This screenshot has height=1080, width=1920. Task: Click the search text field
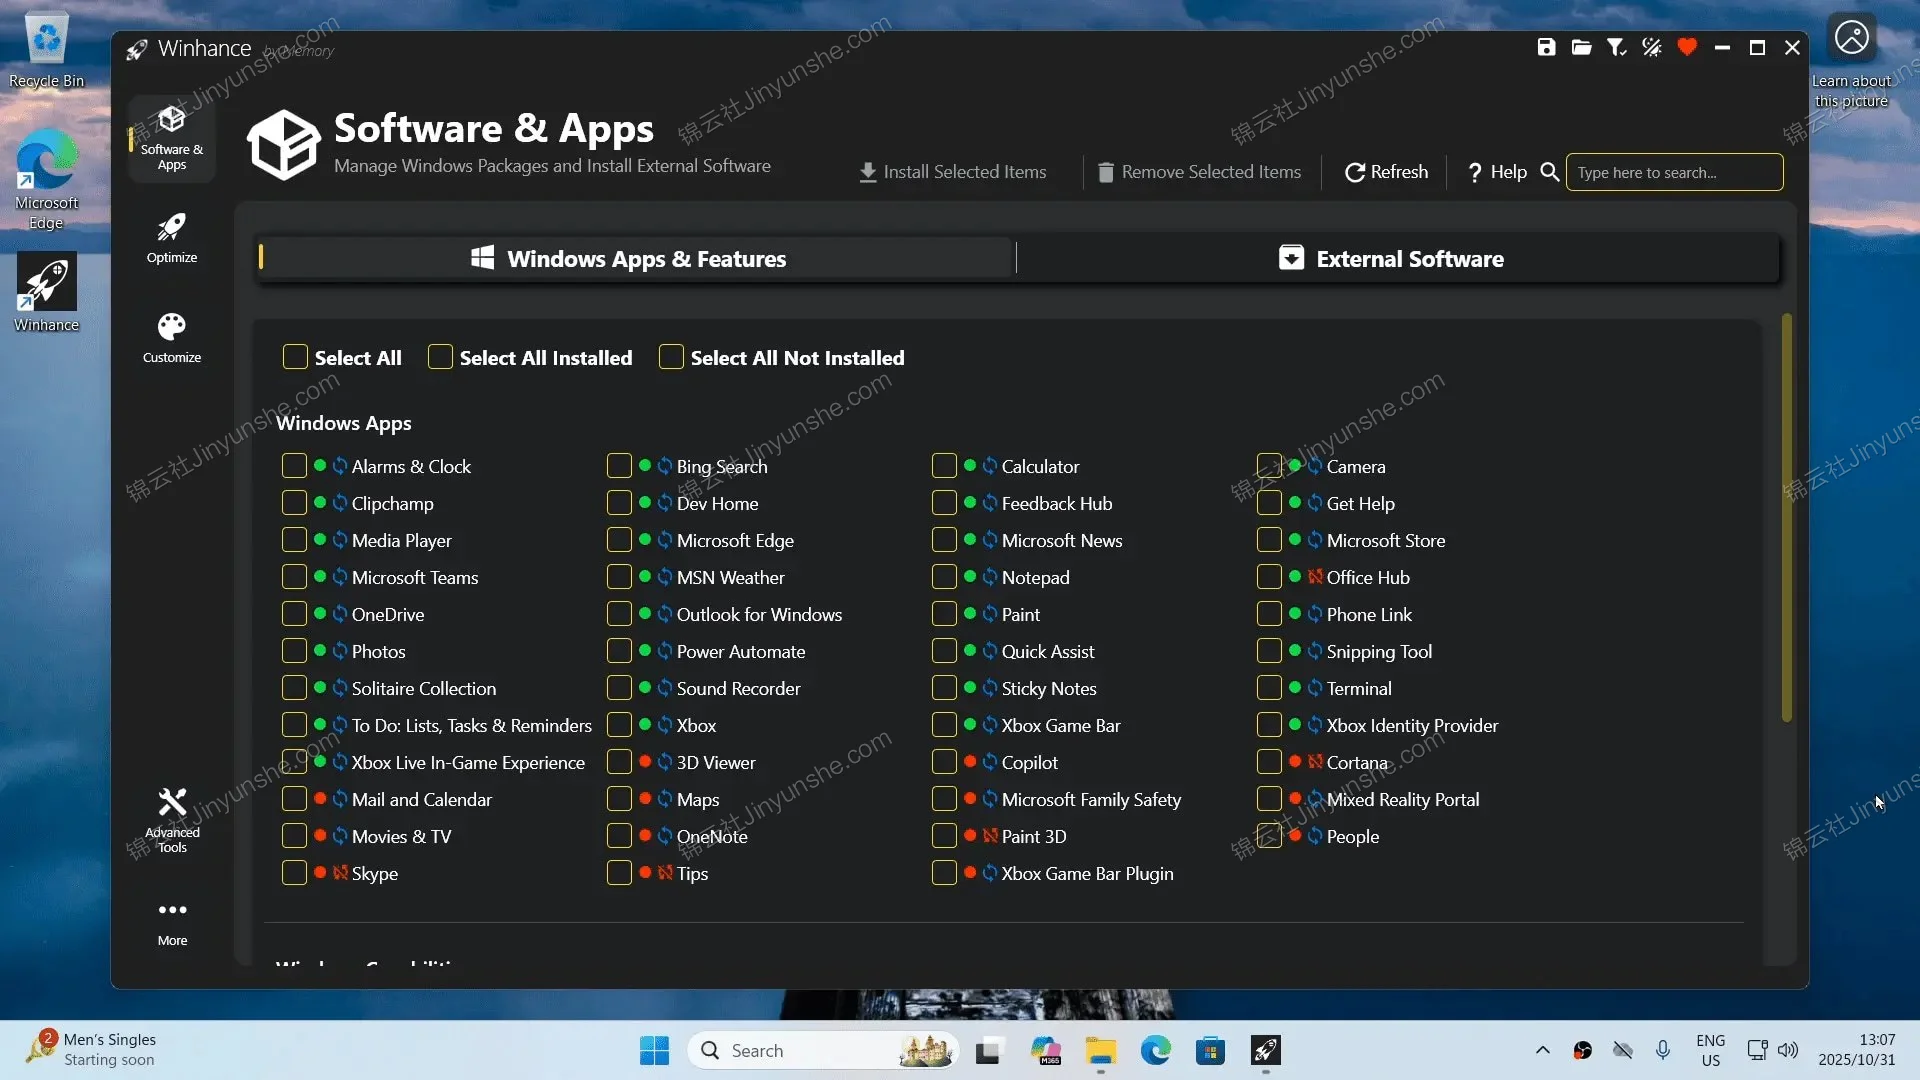pyautogui.click(x=1674, y=172)
